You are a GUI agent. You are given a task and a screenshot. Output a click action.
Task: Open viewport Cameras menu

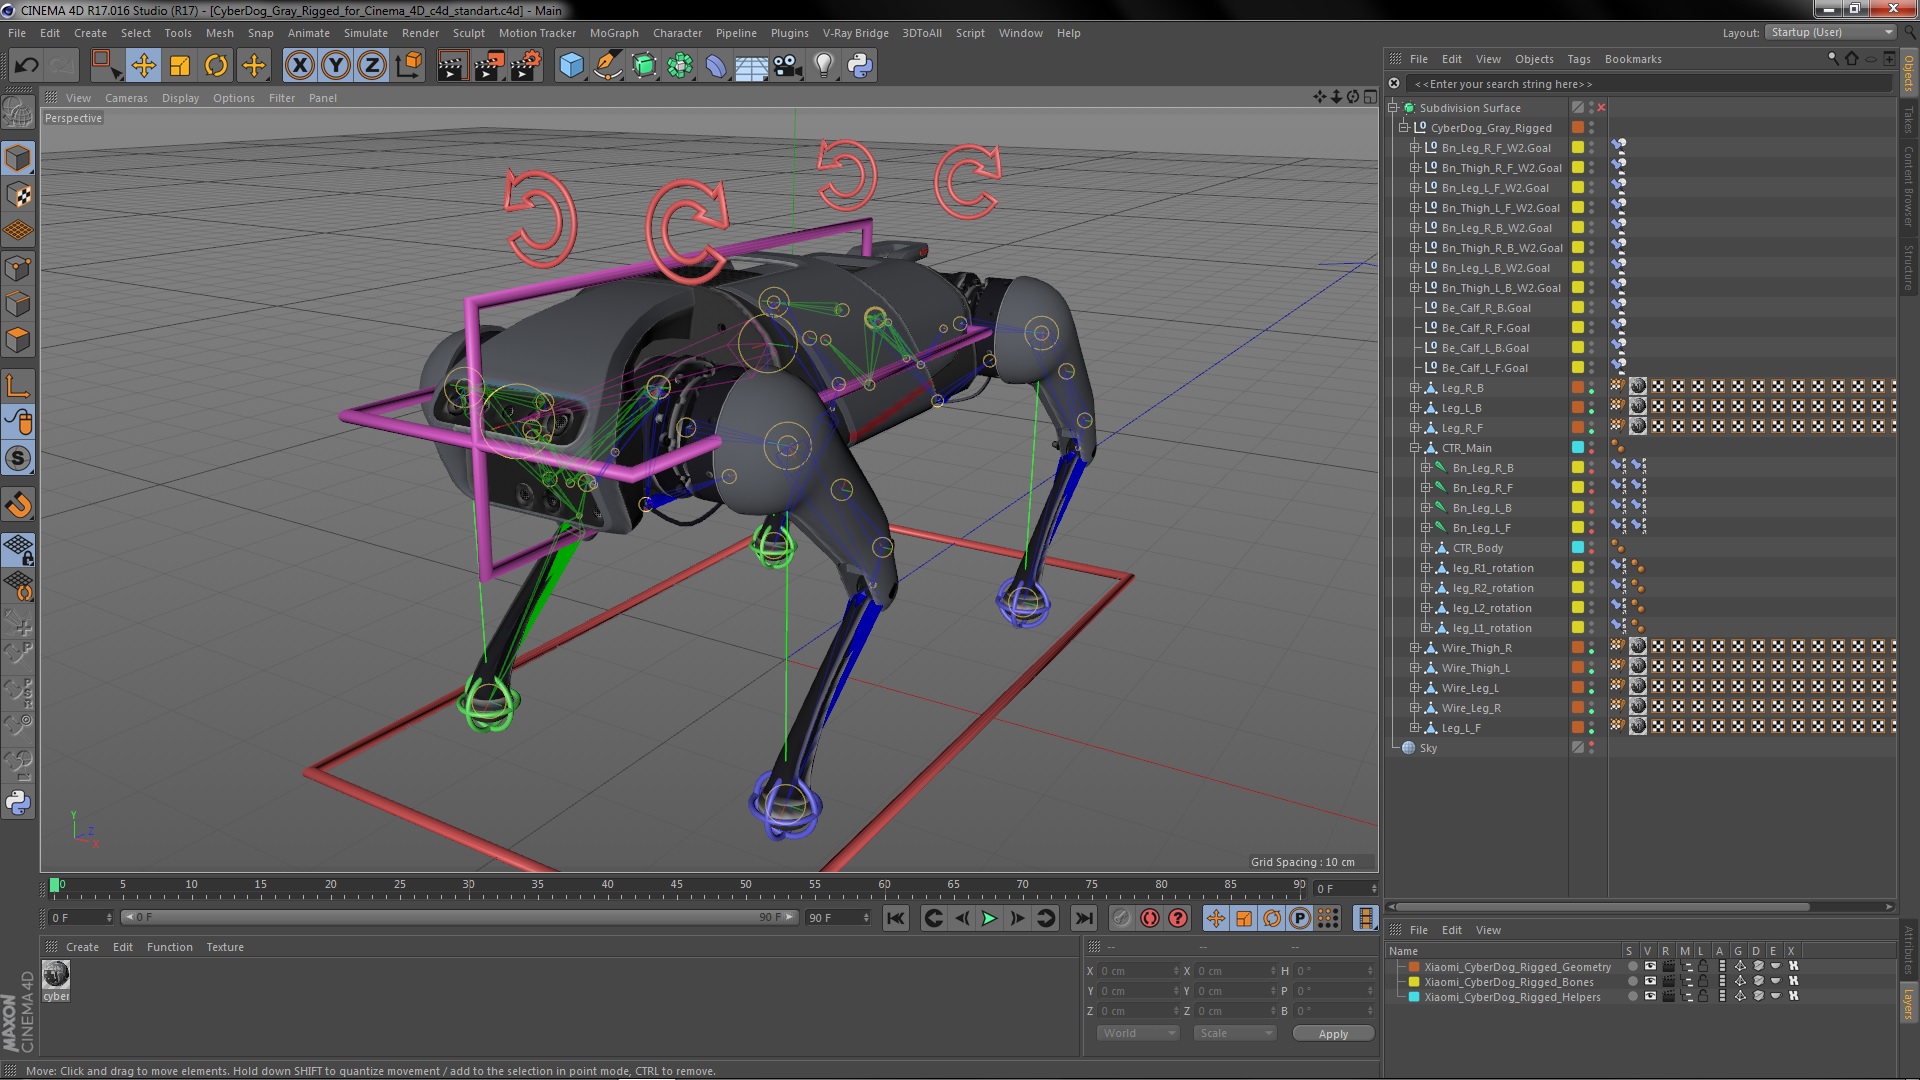(x=126, y=98)
